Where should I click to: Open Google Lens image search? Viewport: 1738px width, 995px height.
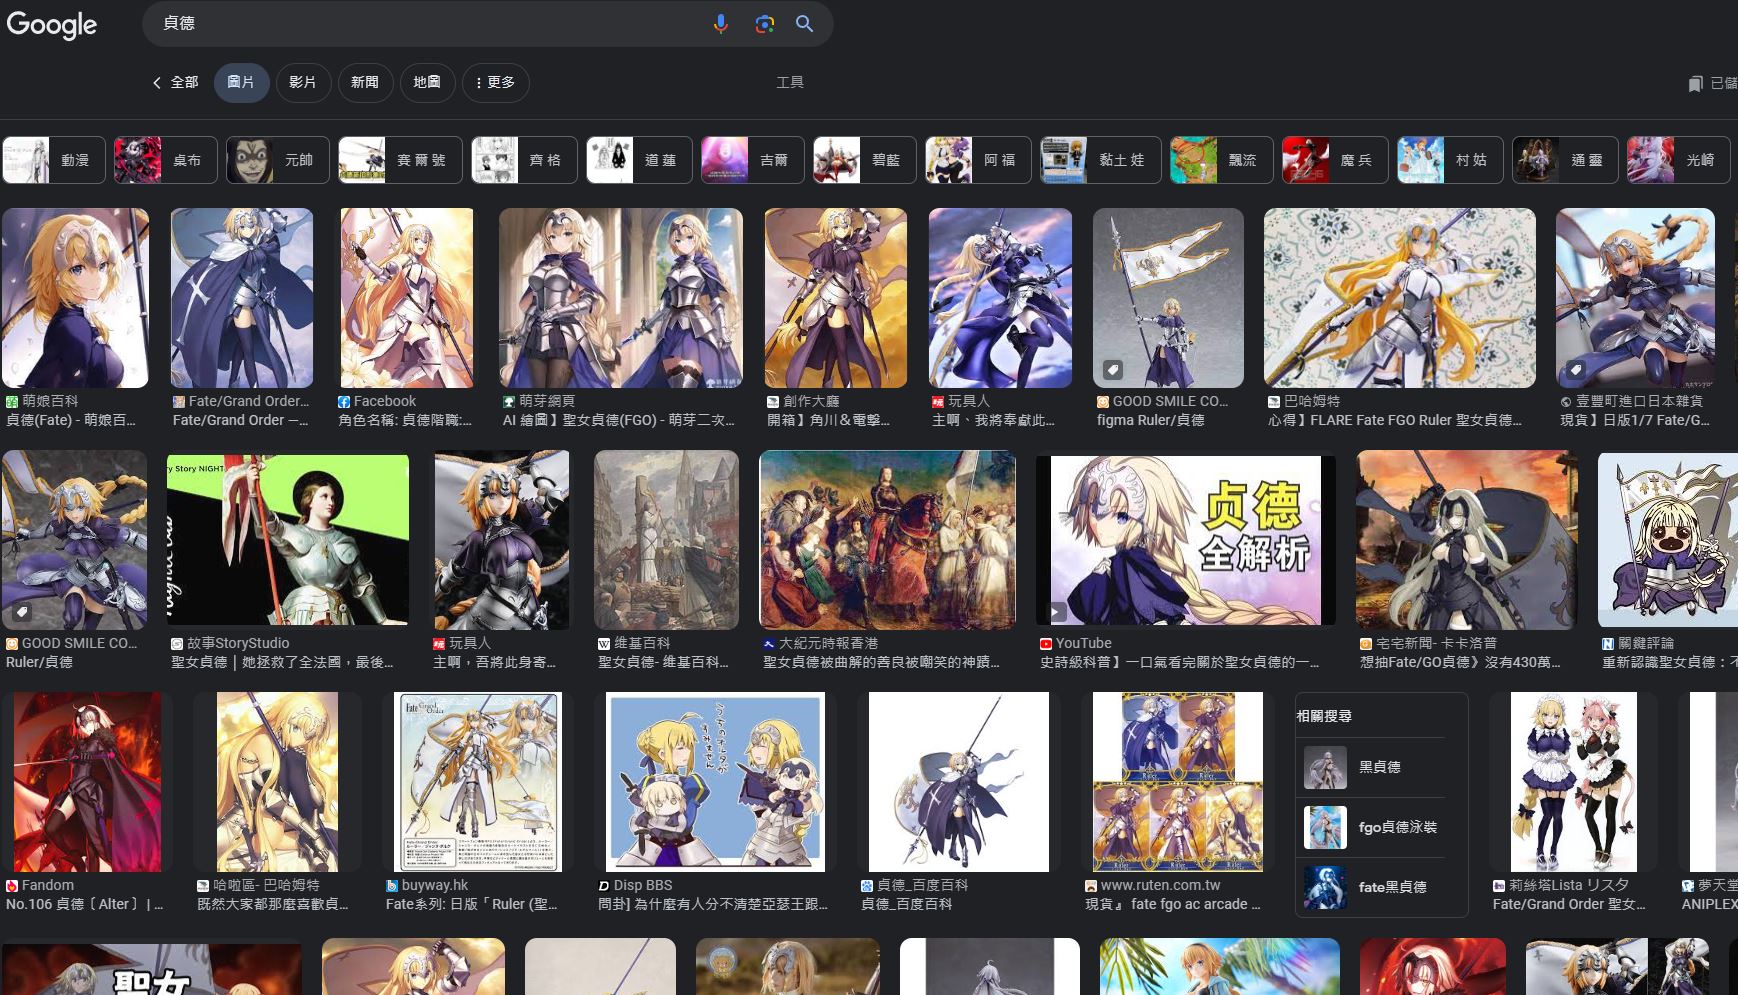click(x=764, y=23)
